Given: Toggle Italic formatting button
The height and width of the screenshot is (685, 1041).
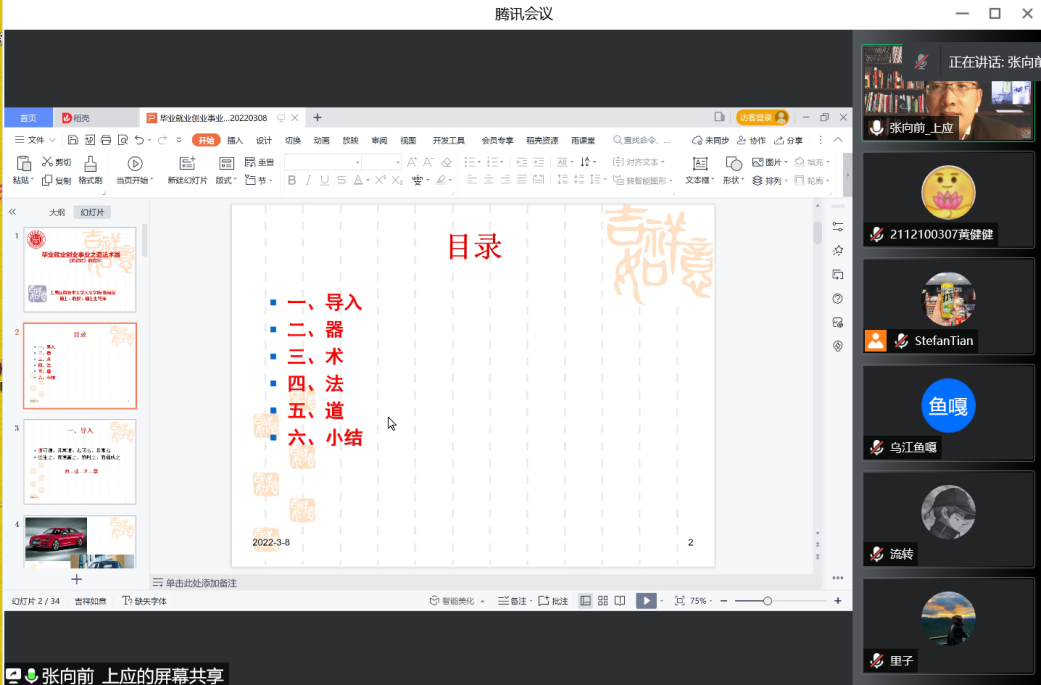Looking at the screenshot, I should point(308,181).
